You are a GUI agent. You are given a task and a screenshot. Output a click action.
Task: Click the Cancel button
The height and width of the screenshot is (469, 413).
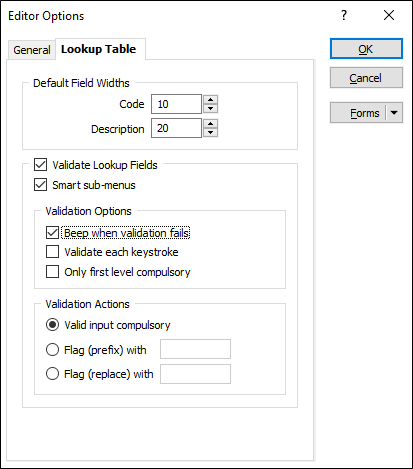pyautogui.click(x=366, y=78)
